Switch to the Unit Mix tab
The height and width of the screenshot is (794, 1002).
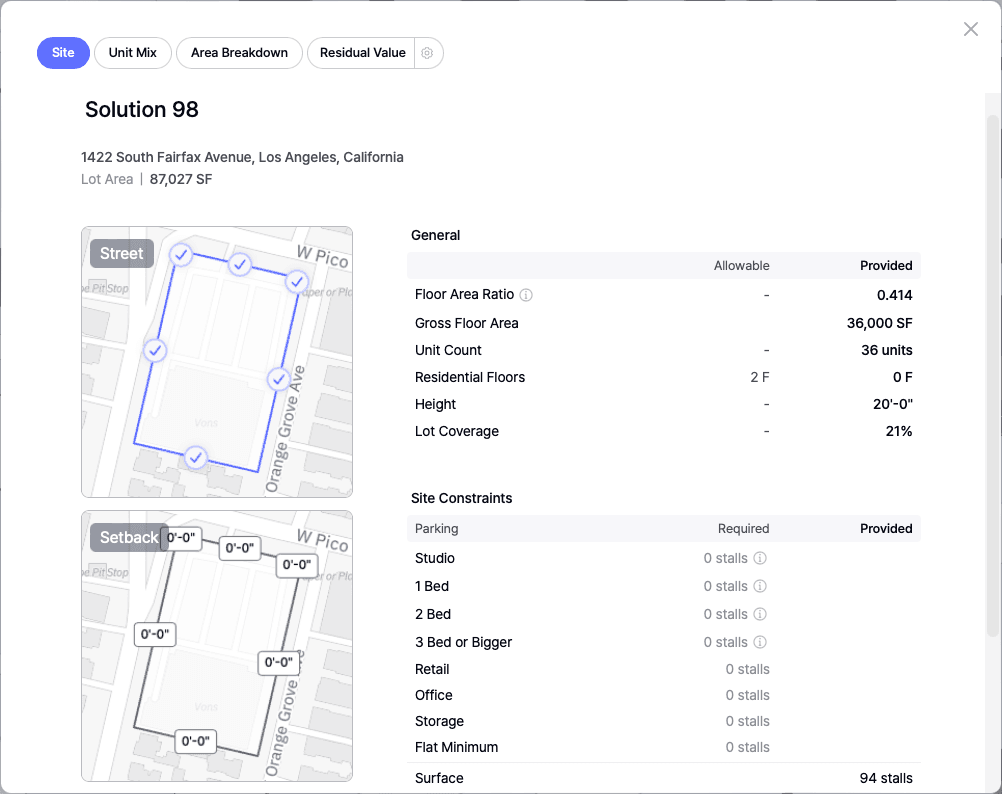[x=133, y=53]
